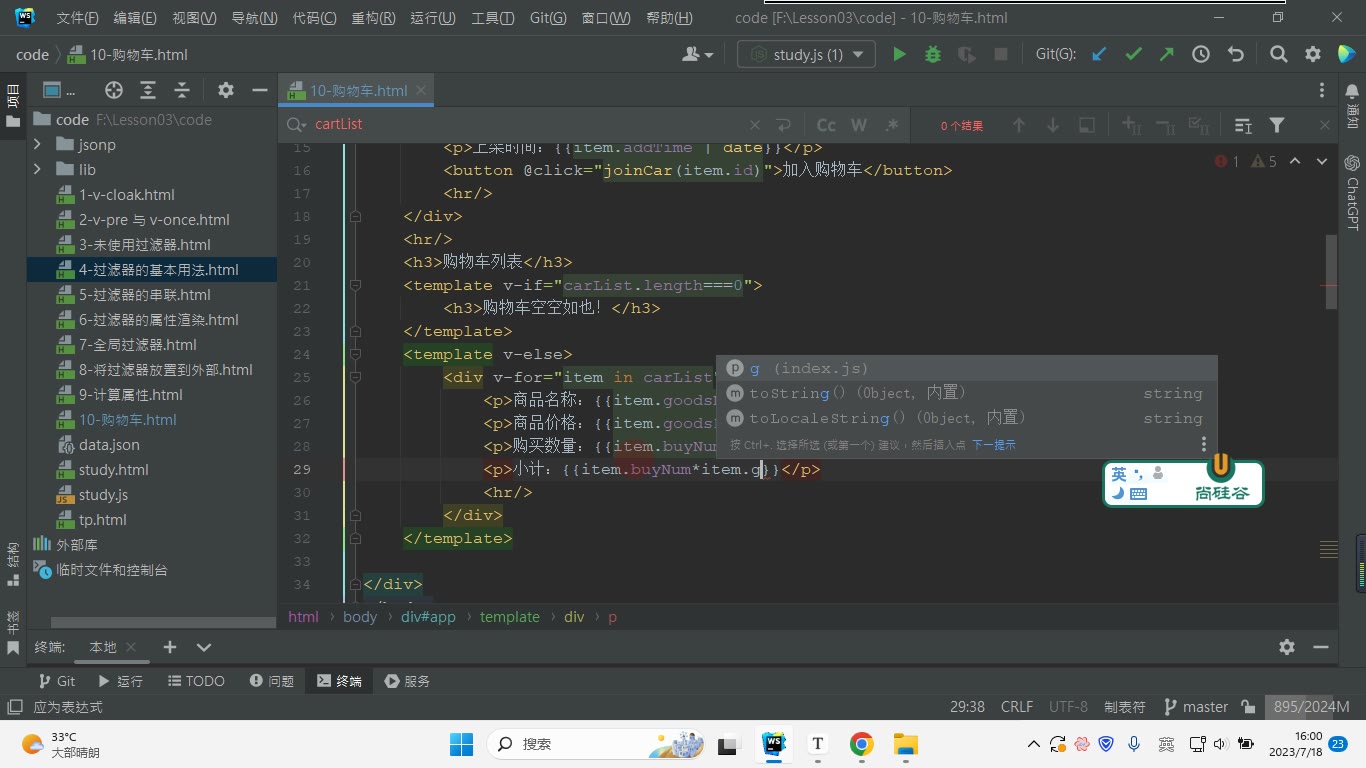
Task: Show Git history clock icon
Action: [x=1201, y=55]
